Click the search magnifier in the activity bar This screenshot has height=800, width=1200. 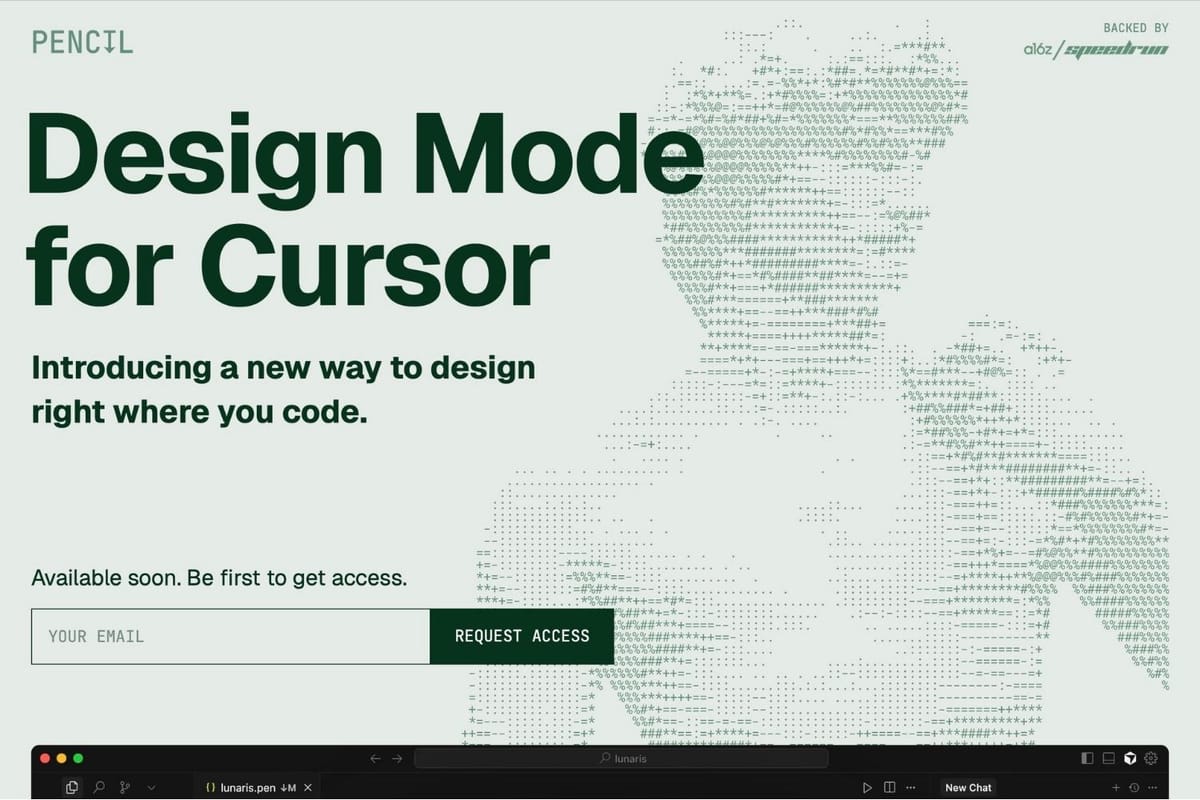(99, 787)
